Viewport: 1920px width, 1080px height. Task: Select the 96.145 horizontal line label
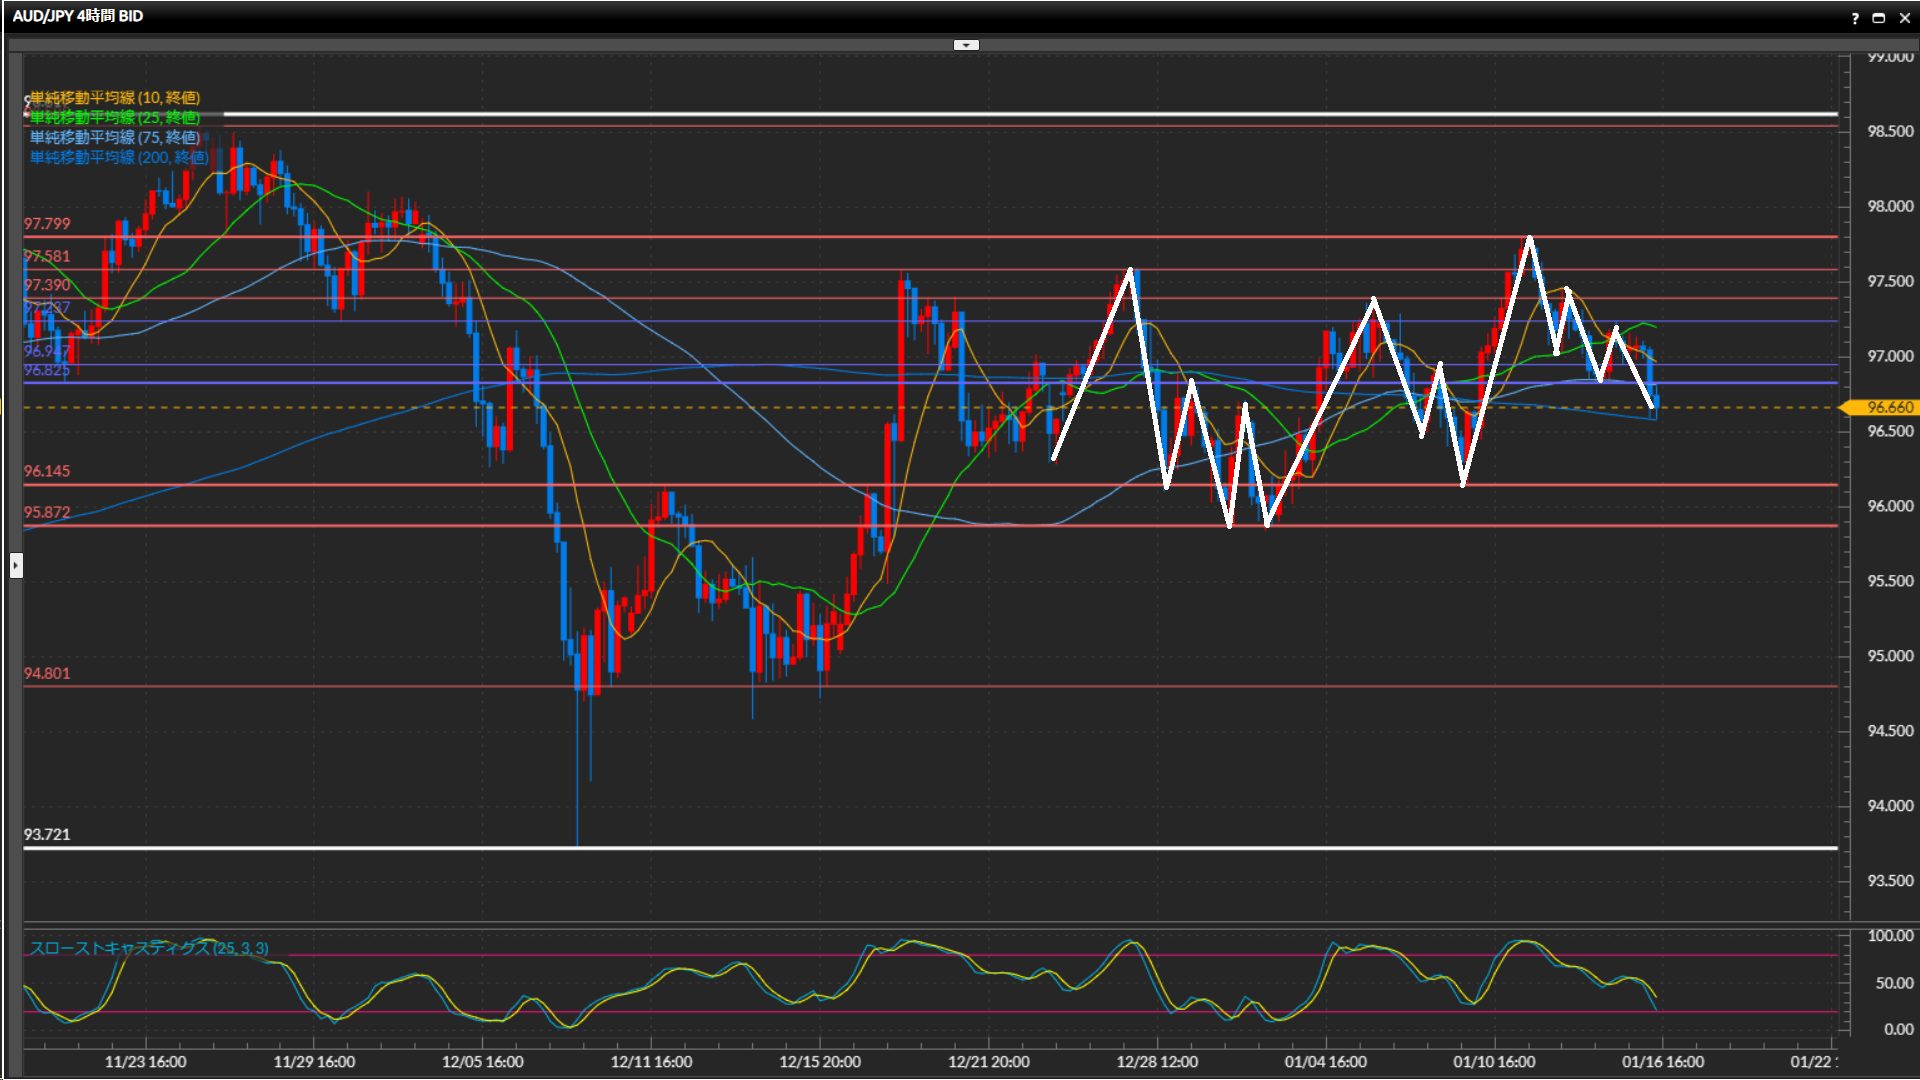pos(47,471)
